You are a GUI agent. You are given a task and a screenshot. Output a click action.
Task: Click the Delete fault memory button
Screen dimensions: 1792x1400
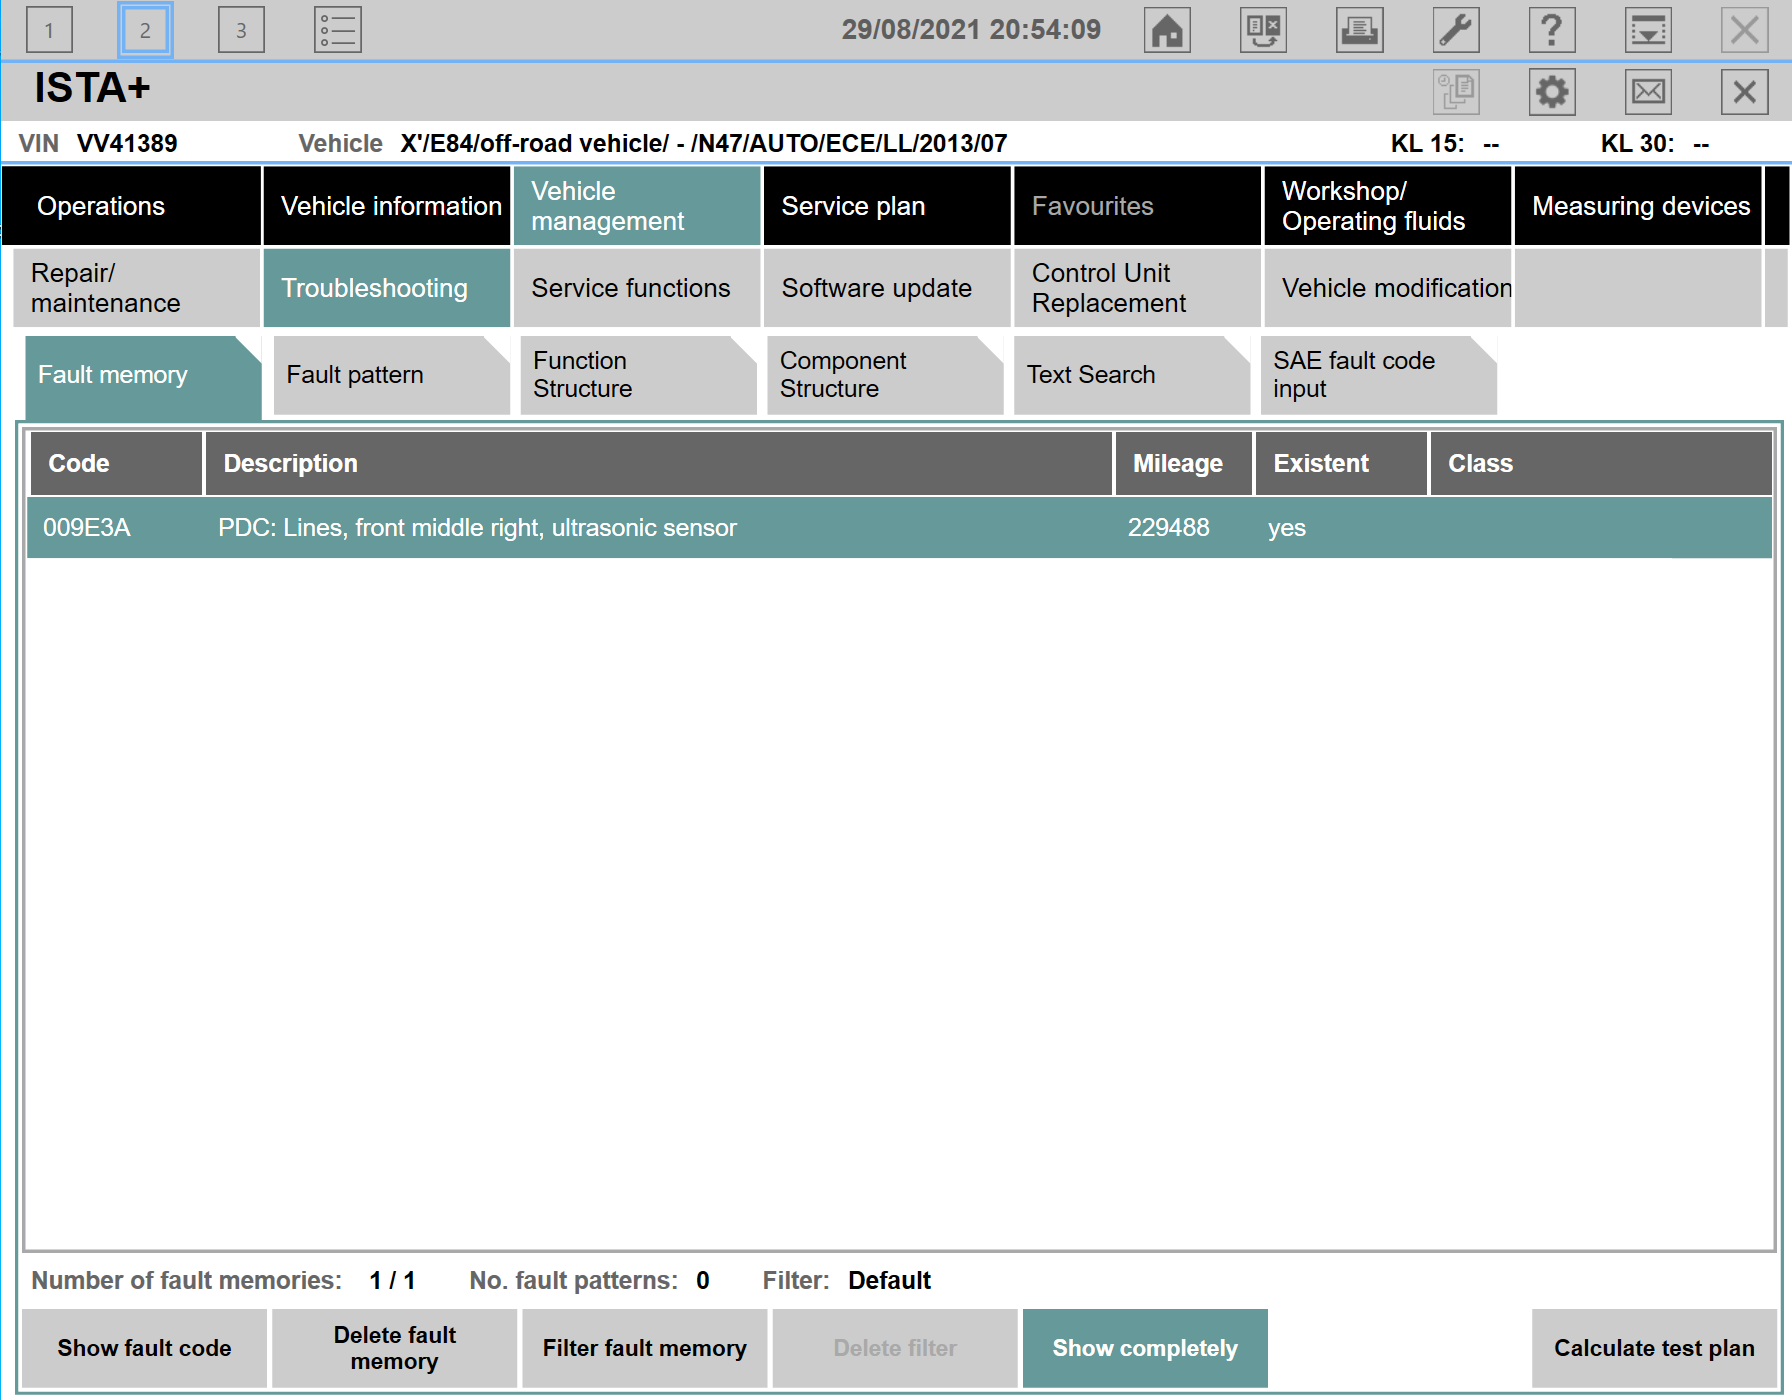[394, 1348]
